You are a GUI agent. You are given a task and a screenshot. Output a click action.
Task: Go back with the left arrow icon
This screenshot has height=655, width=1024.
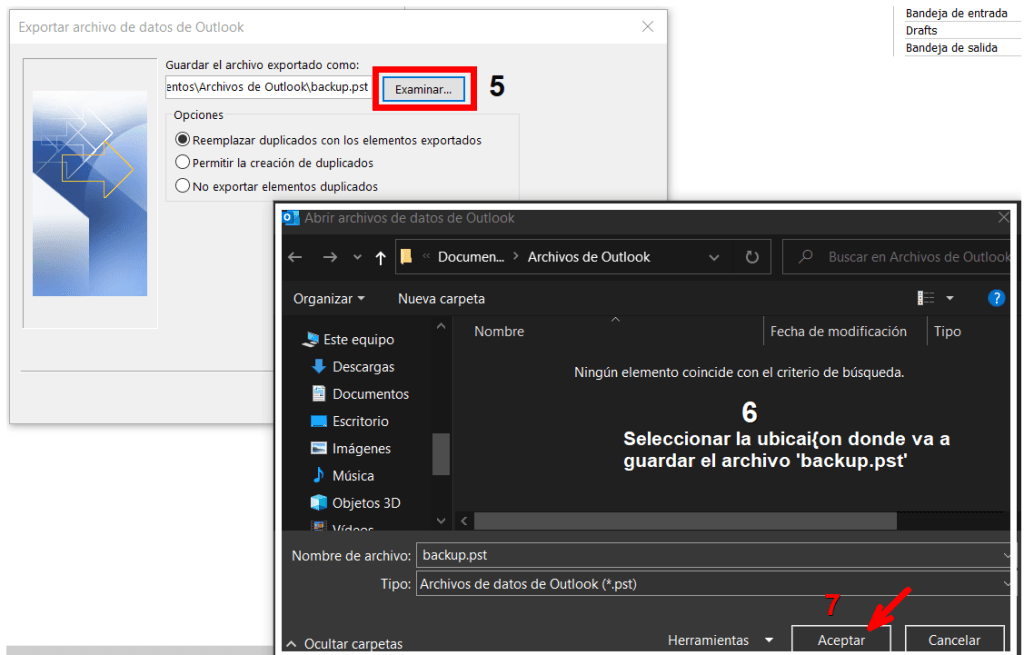295,257
